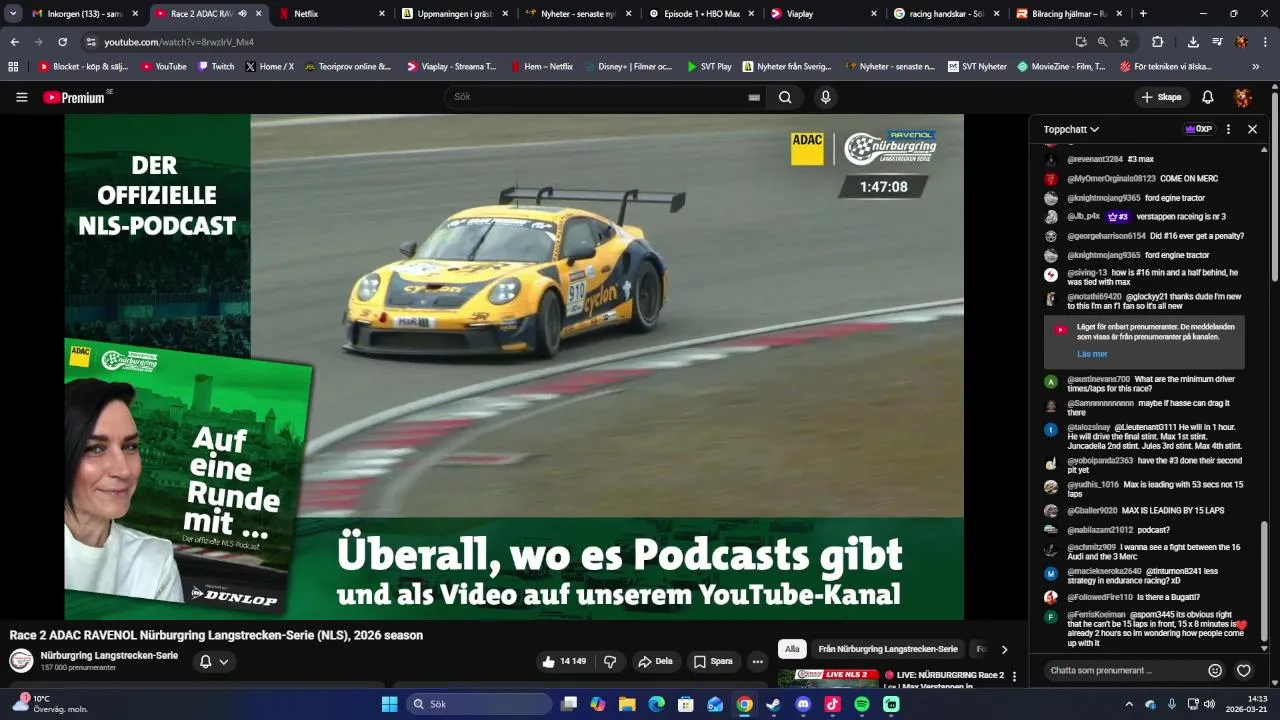The image size is (1280, 720).
Task: Click the chat panel scrollbar
Action: pos(1264,585)
